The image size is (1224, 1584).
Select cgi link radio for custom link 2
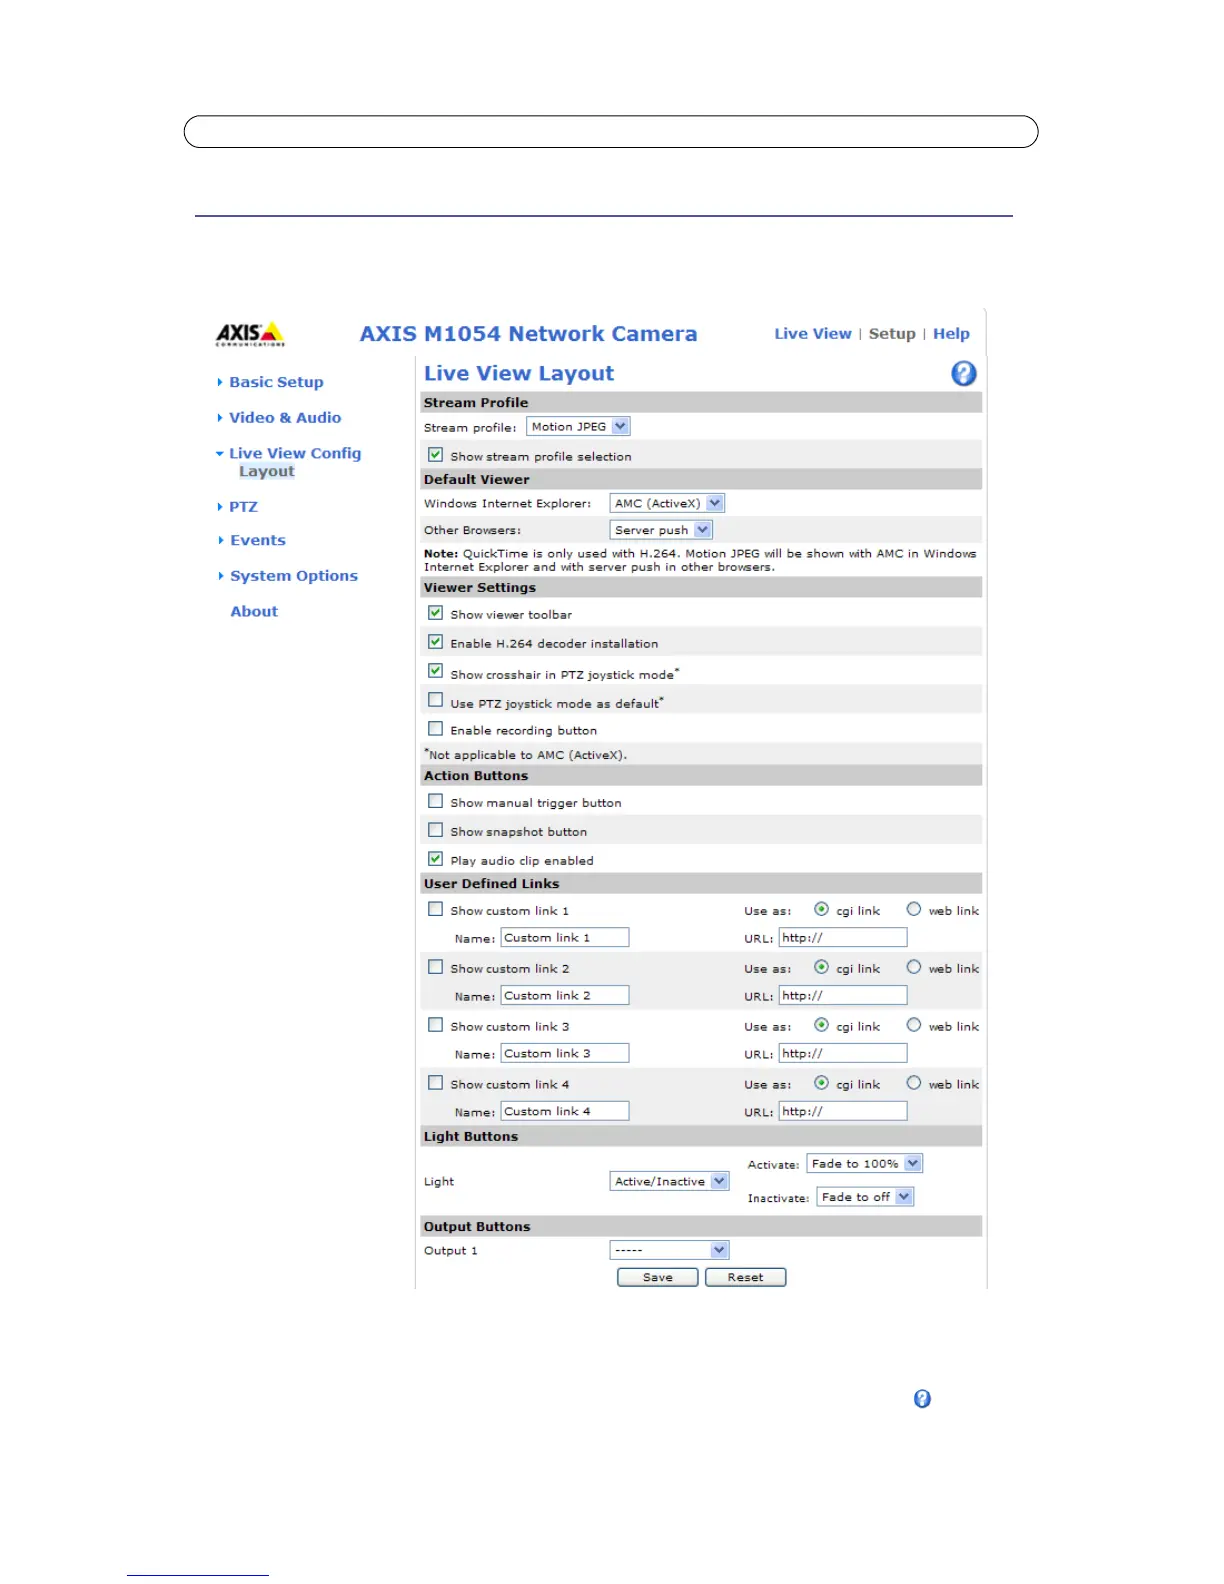pos(821,967)
